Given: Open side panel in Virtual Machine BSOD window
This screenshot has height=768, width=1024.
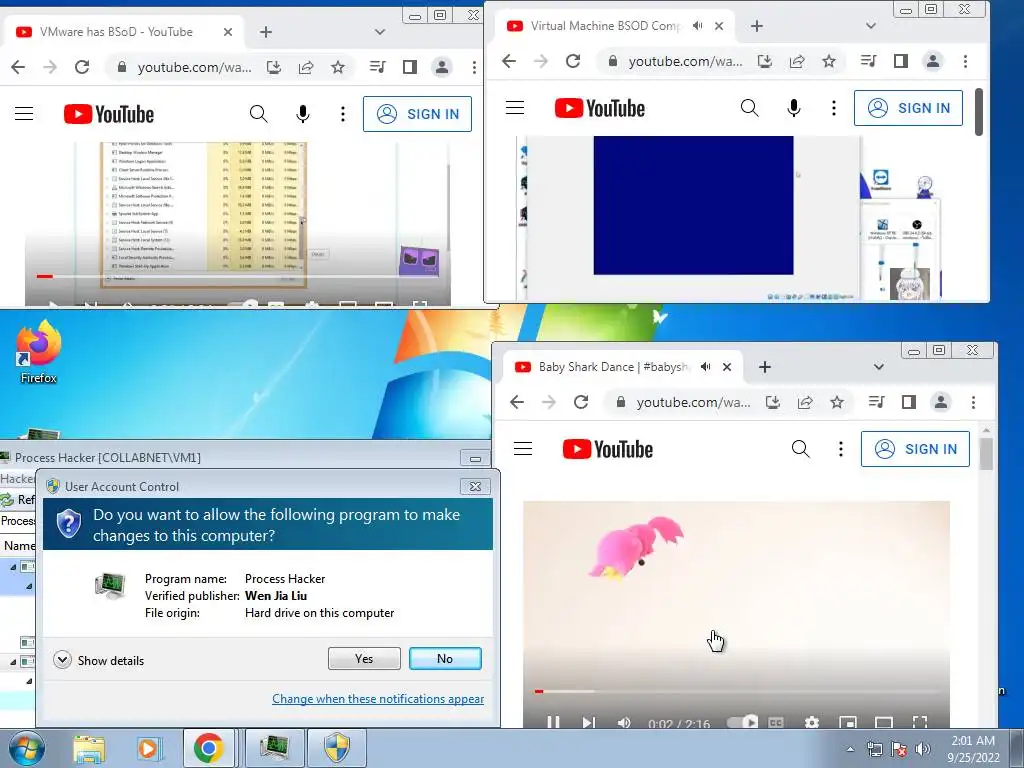Looking at the screenshot, I should coord(901,61).
